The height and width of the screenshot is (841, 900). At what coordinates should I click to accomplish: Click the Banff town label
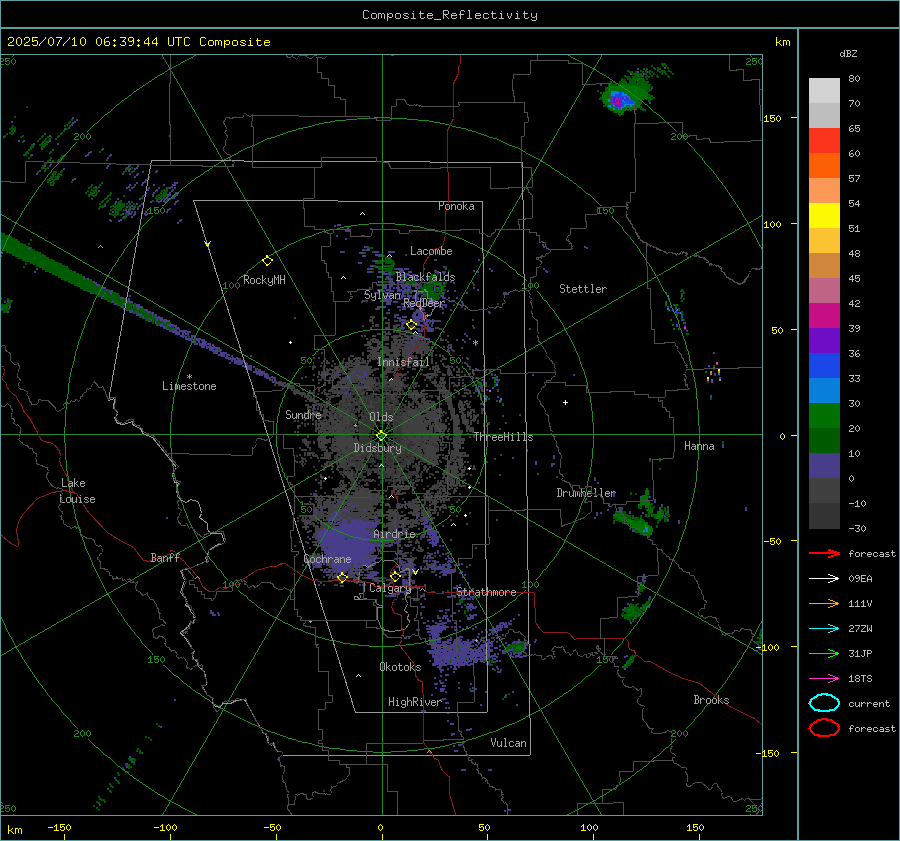165,557
